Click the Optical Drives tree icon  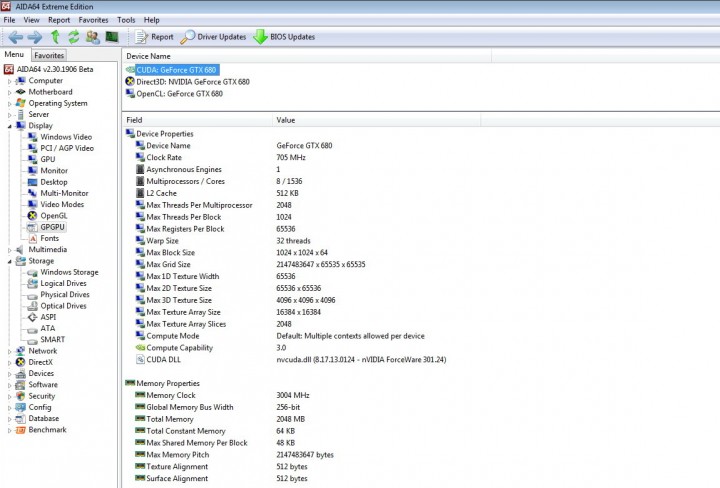click(32, 306)
